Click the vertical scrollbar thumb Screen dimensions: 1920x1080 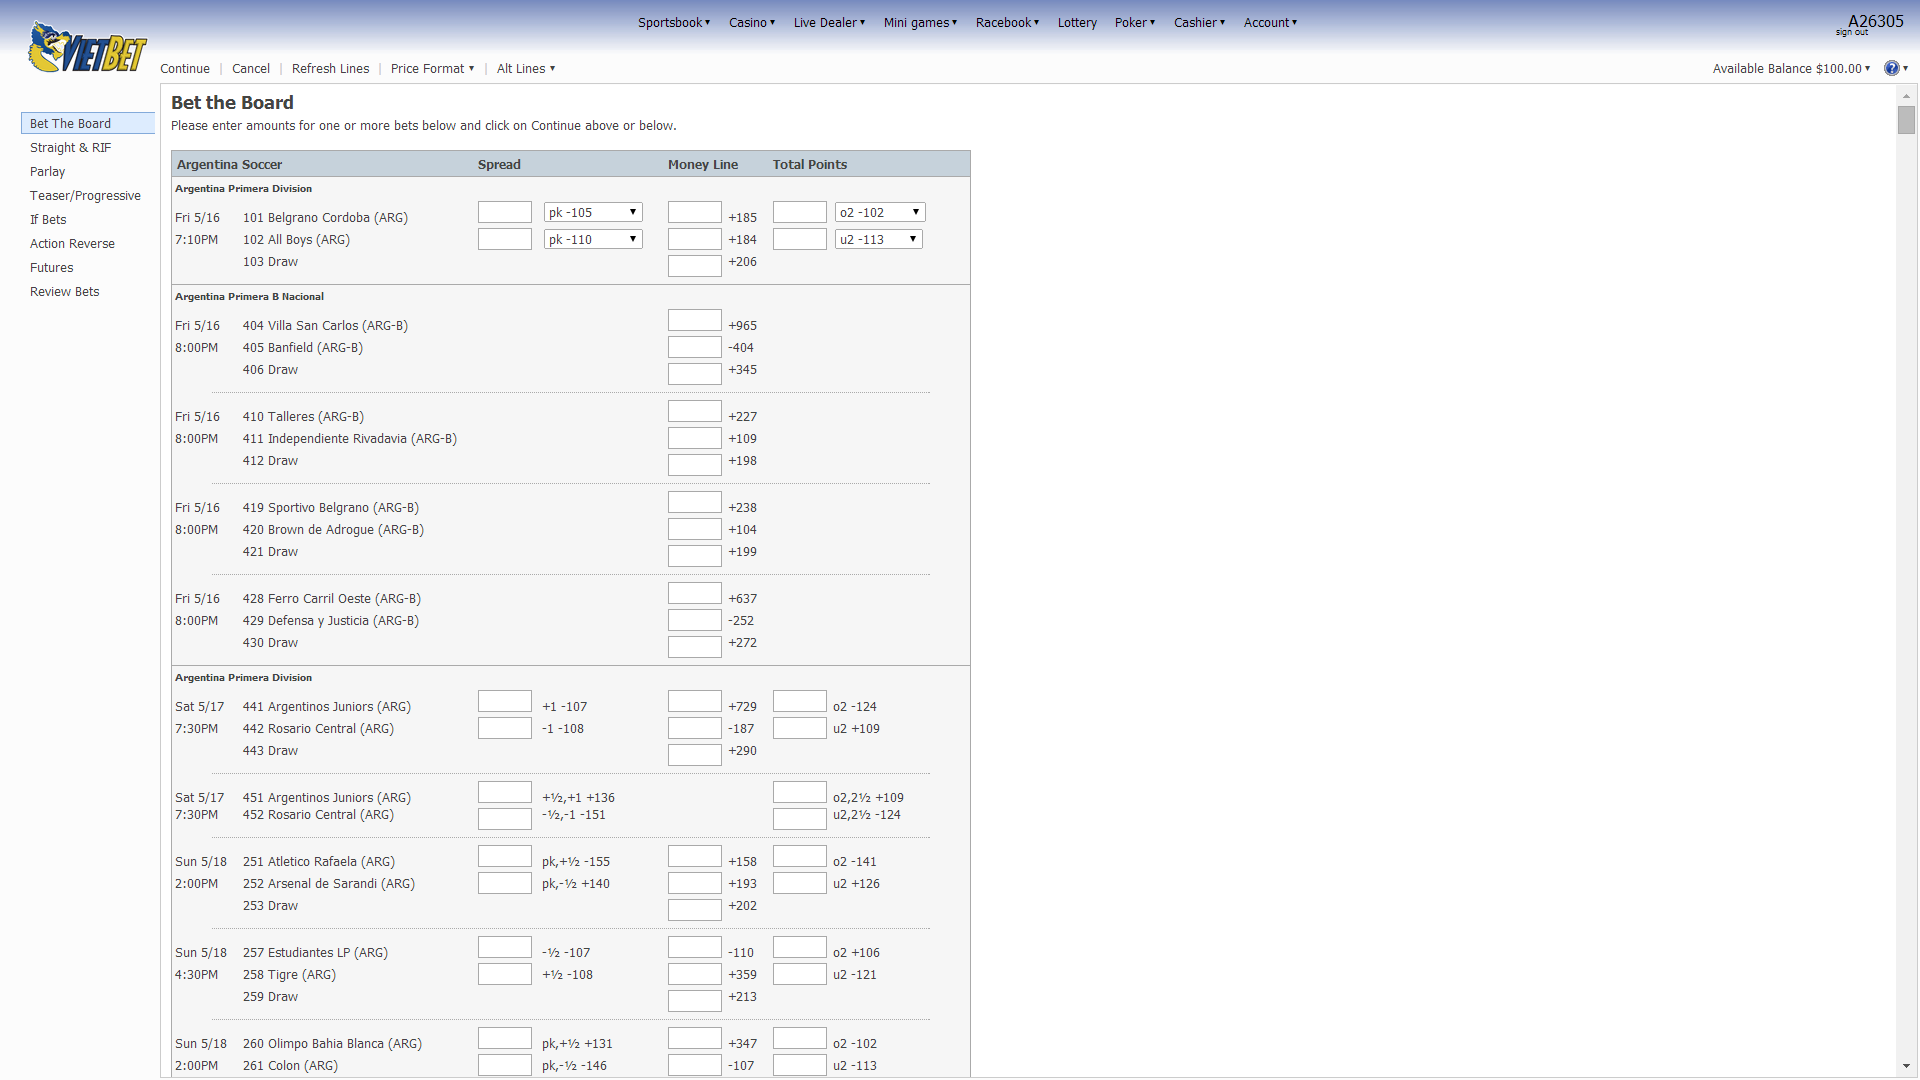(1907, 120)
